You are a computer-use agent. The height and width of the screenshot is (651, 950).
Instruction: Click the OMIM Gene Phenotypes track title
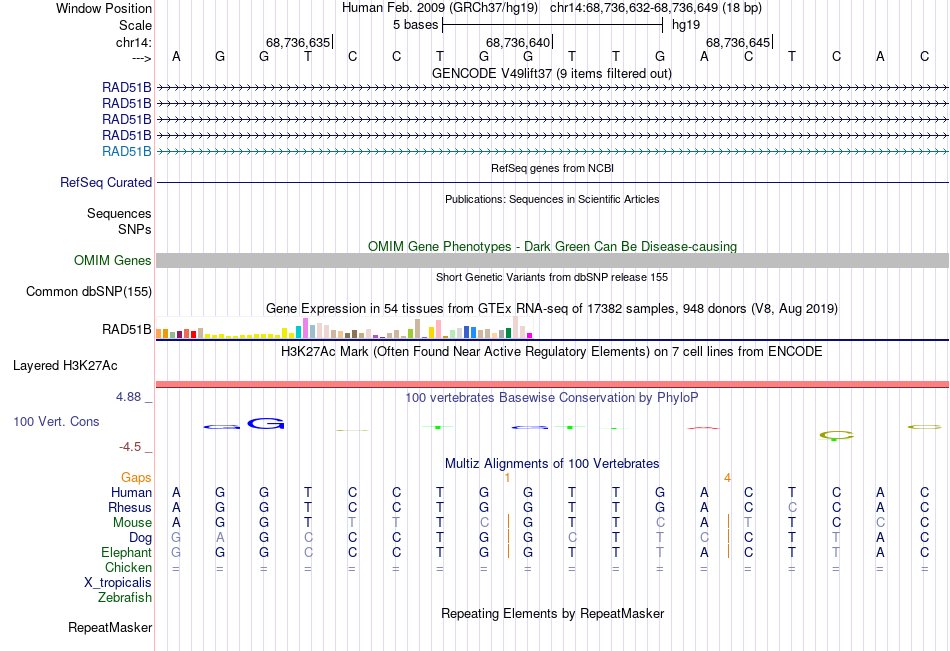pos(552,246)
